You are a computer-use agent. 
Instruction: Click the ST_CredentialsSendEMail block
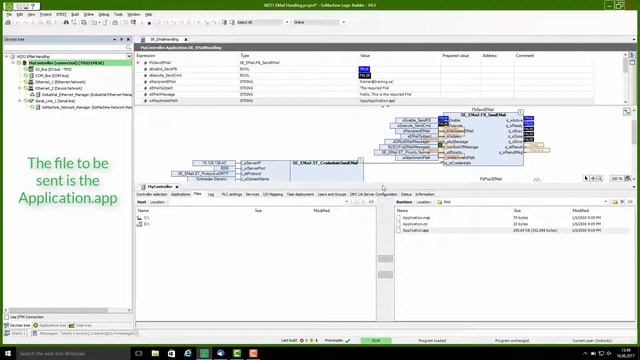[x=327, y=171]
